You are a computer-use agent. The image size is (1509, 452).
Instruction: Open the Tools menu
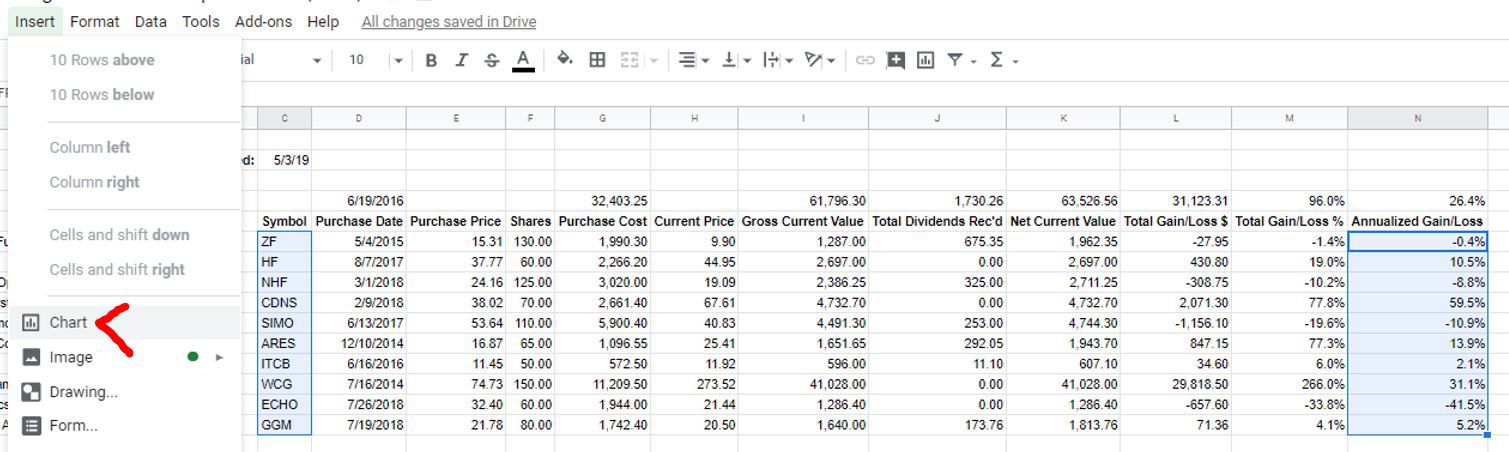[200, 21]
